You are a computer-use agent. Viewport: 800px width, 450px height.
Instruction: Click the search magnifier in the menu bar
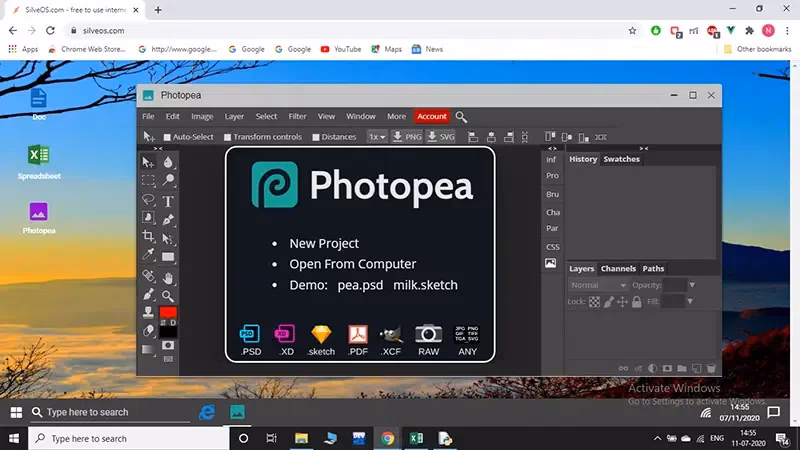461,117
